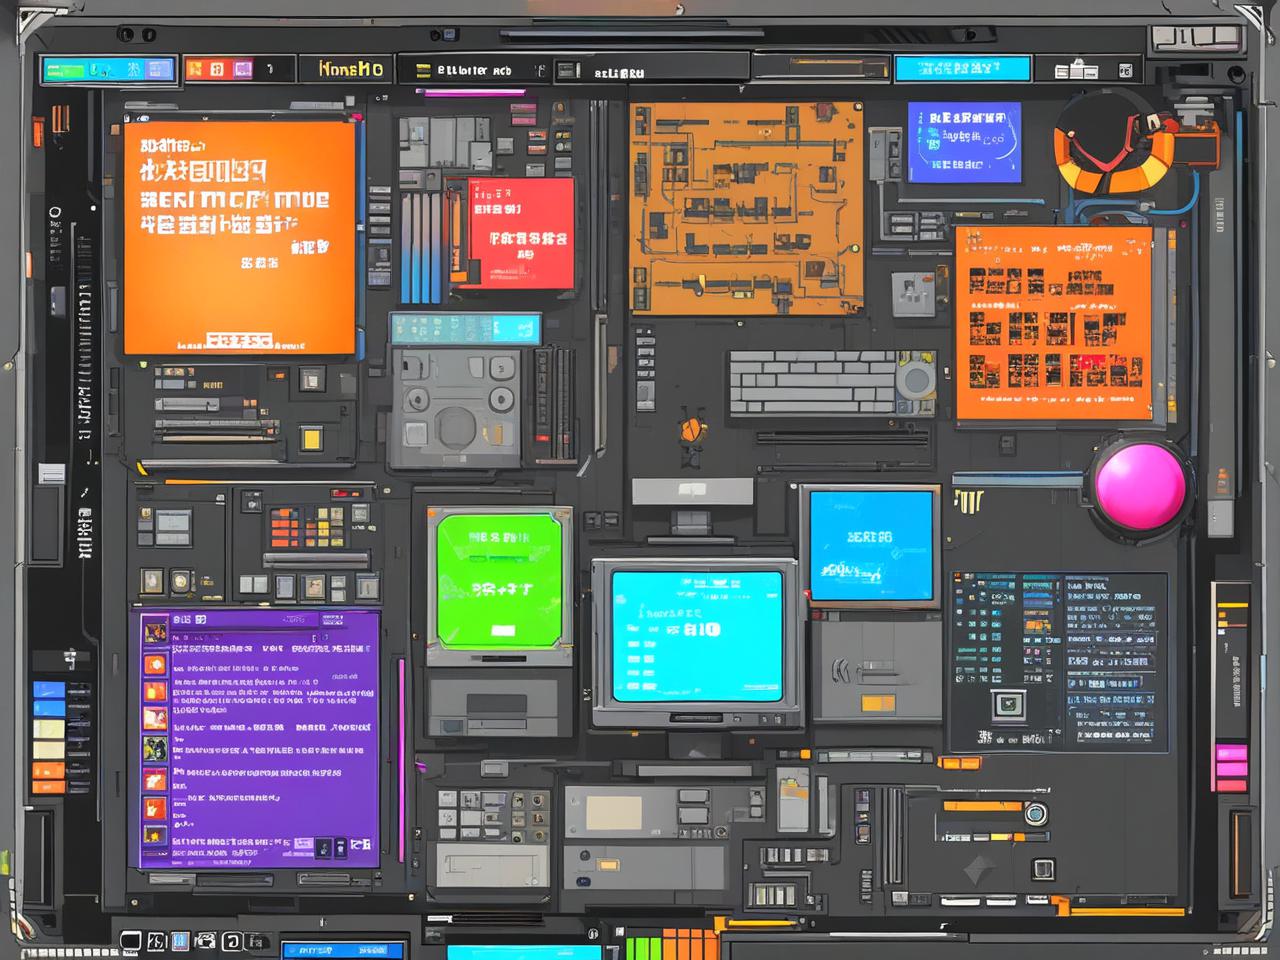The height and width of the screenshot is (960, 1280).
Task: Click the top thumbnail in the purple window
Action: coord(155,632)
